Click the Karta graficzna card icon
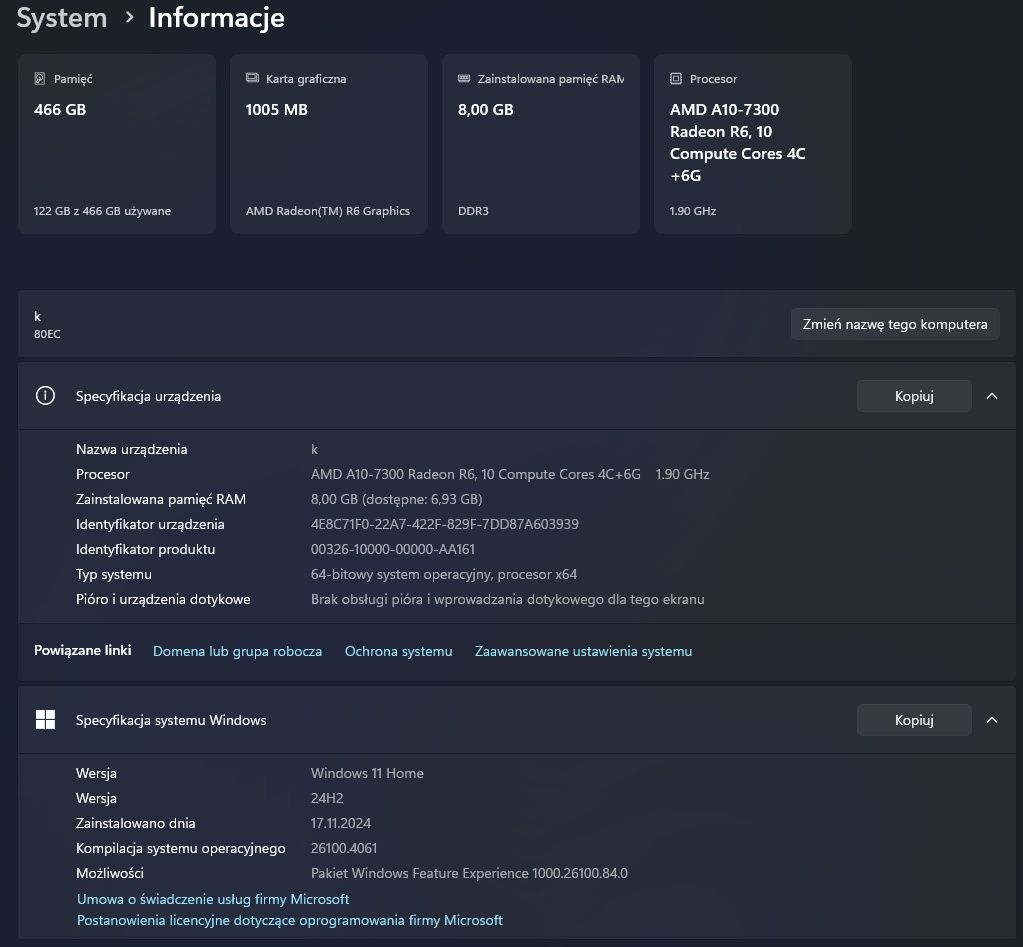The height and width of the screenshot is (947, 1023). [252, 78]
